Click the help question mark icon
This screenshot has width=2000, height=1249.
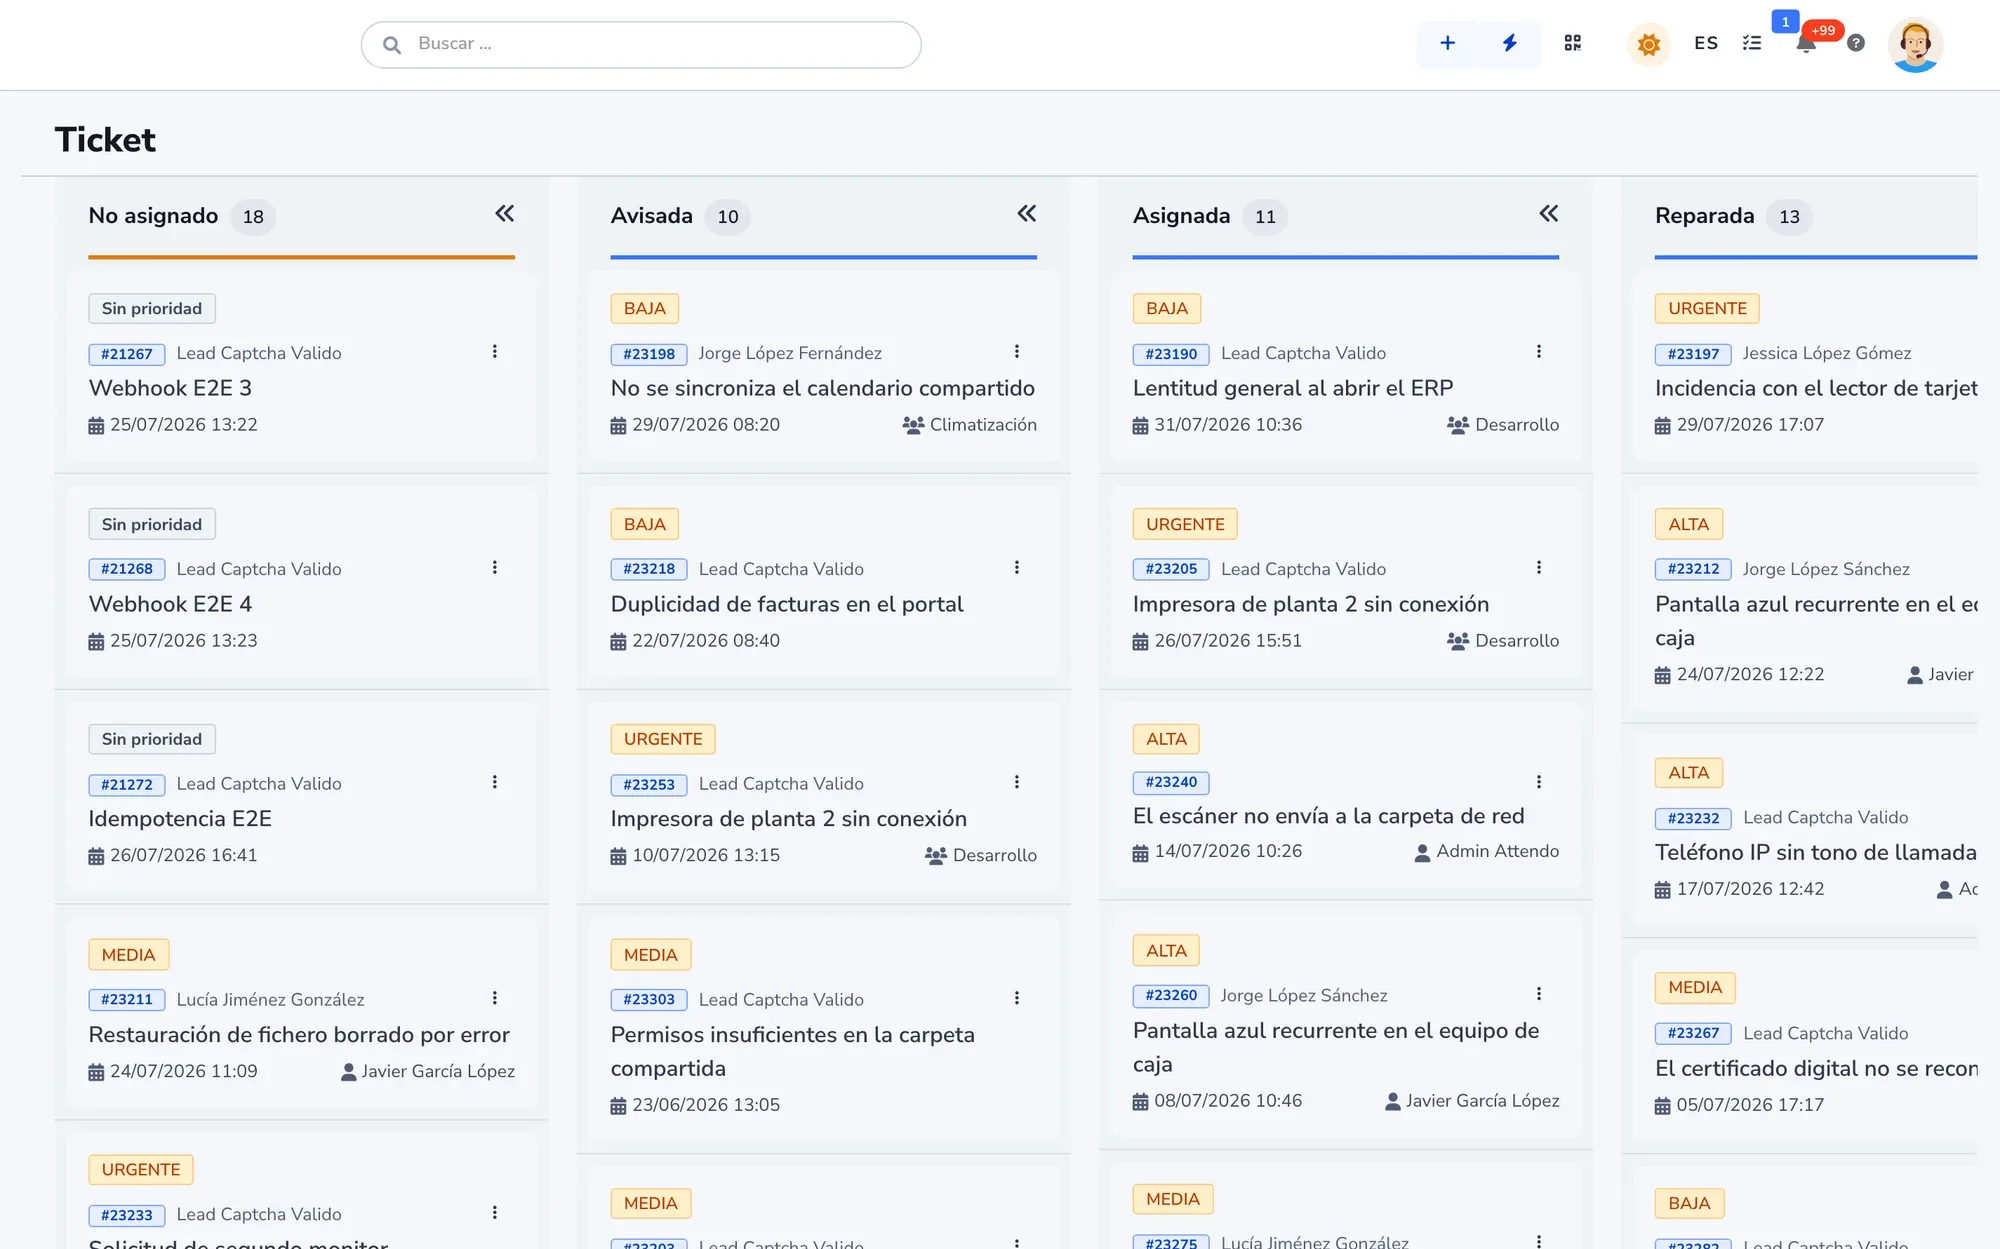[x=1856, y=44]
